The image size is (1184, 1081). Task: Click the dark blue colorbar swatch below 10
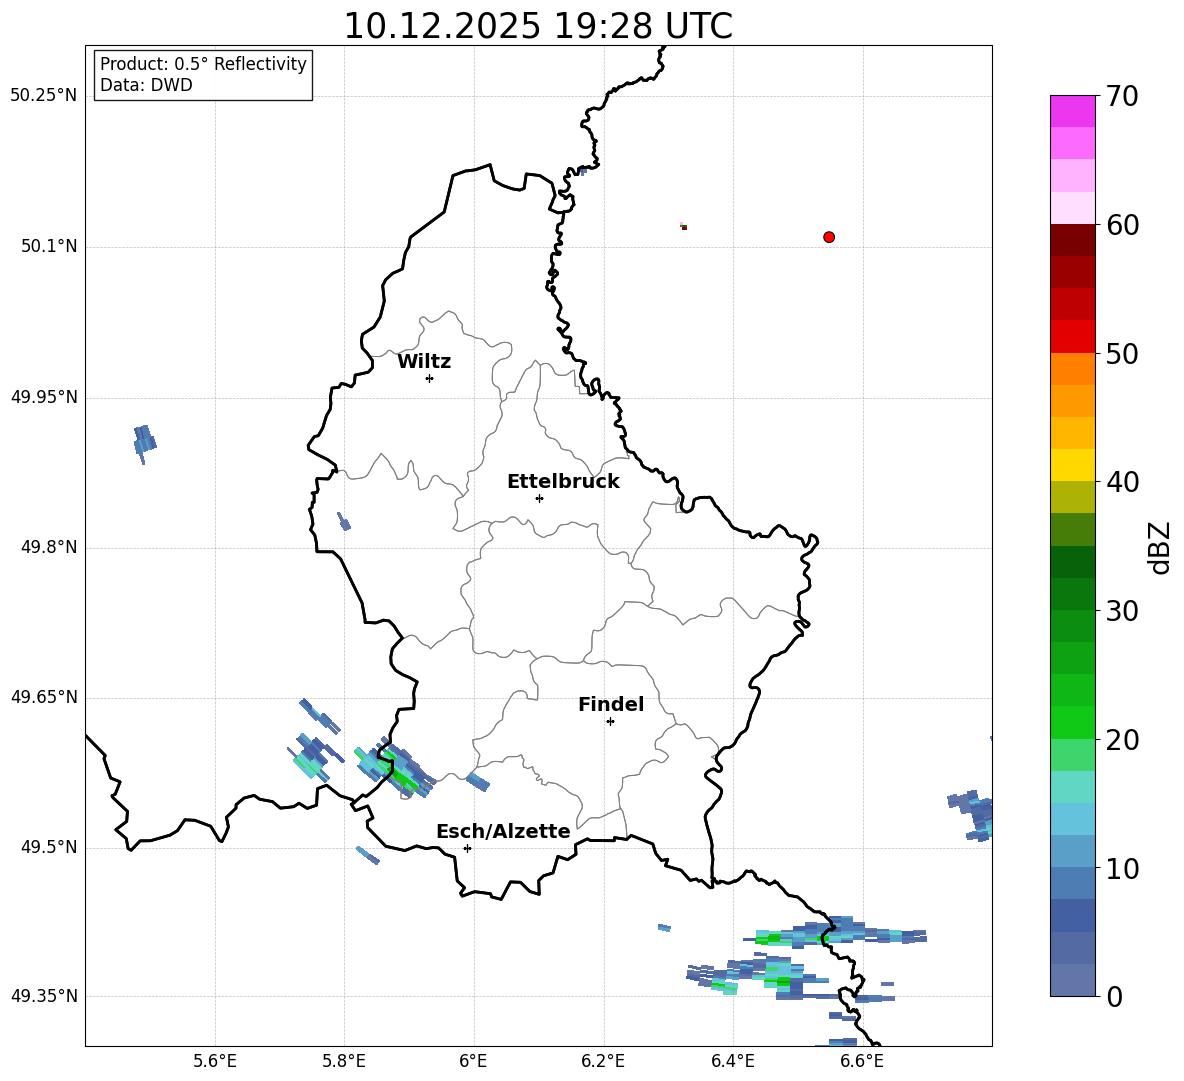pyautogui.click(x=1072, y=915)
